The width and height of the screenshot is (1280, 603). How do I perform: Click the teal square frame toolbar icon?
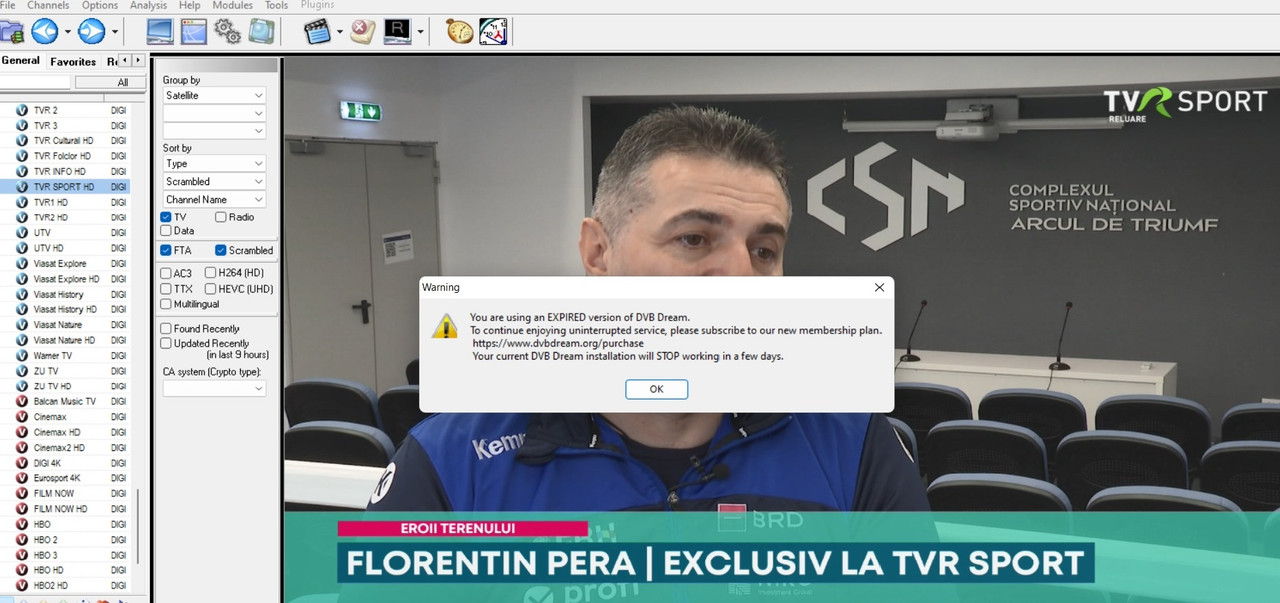point(261,32)
